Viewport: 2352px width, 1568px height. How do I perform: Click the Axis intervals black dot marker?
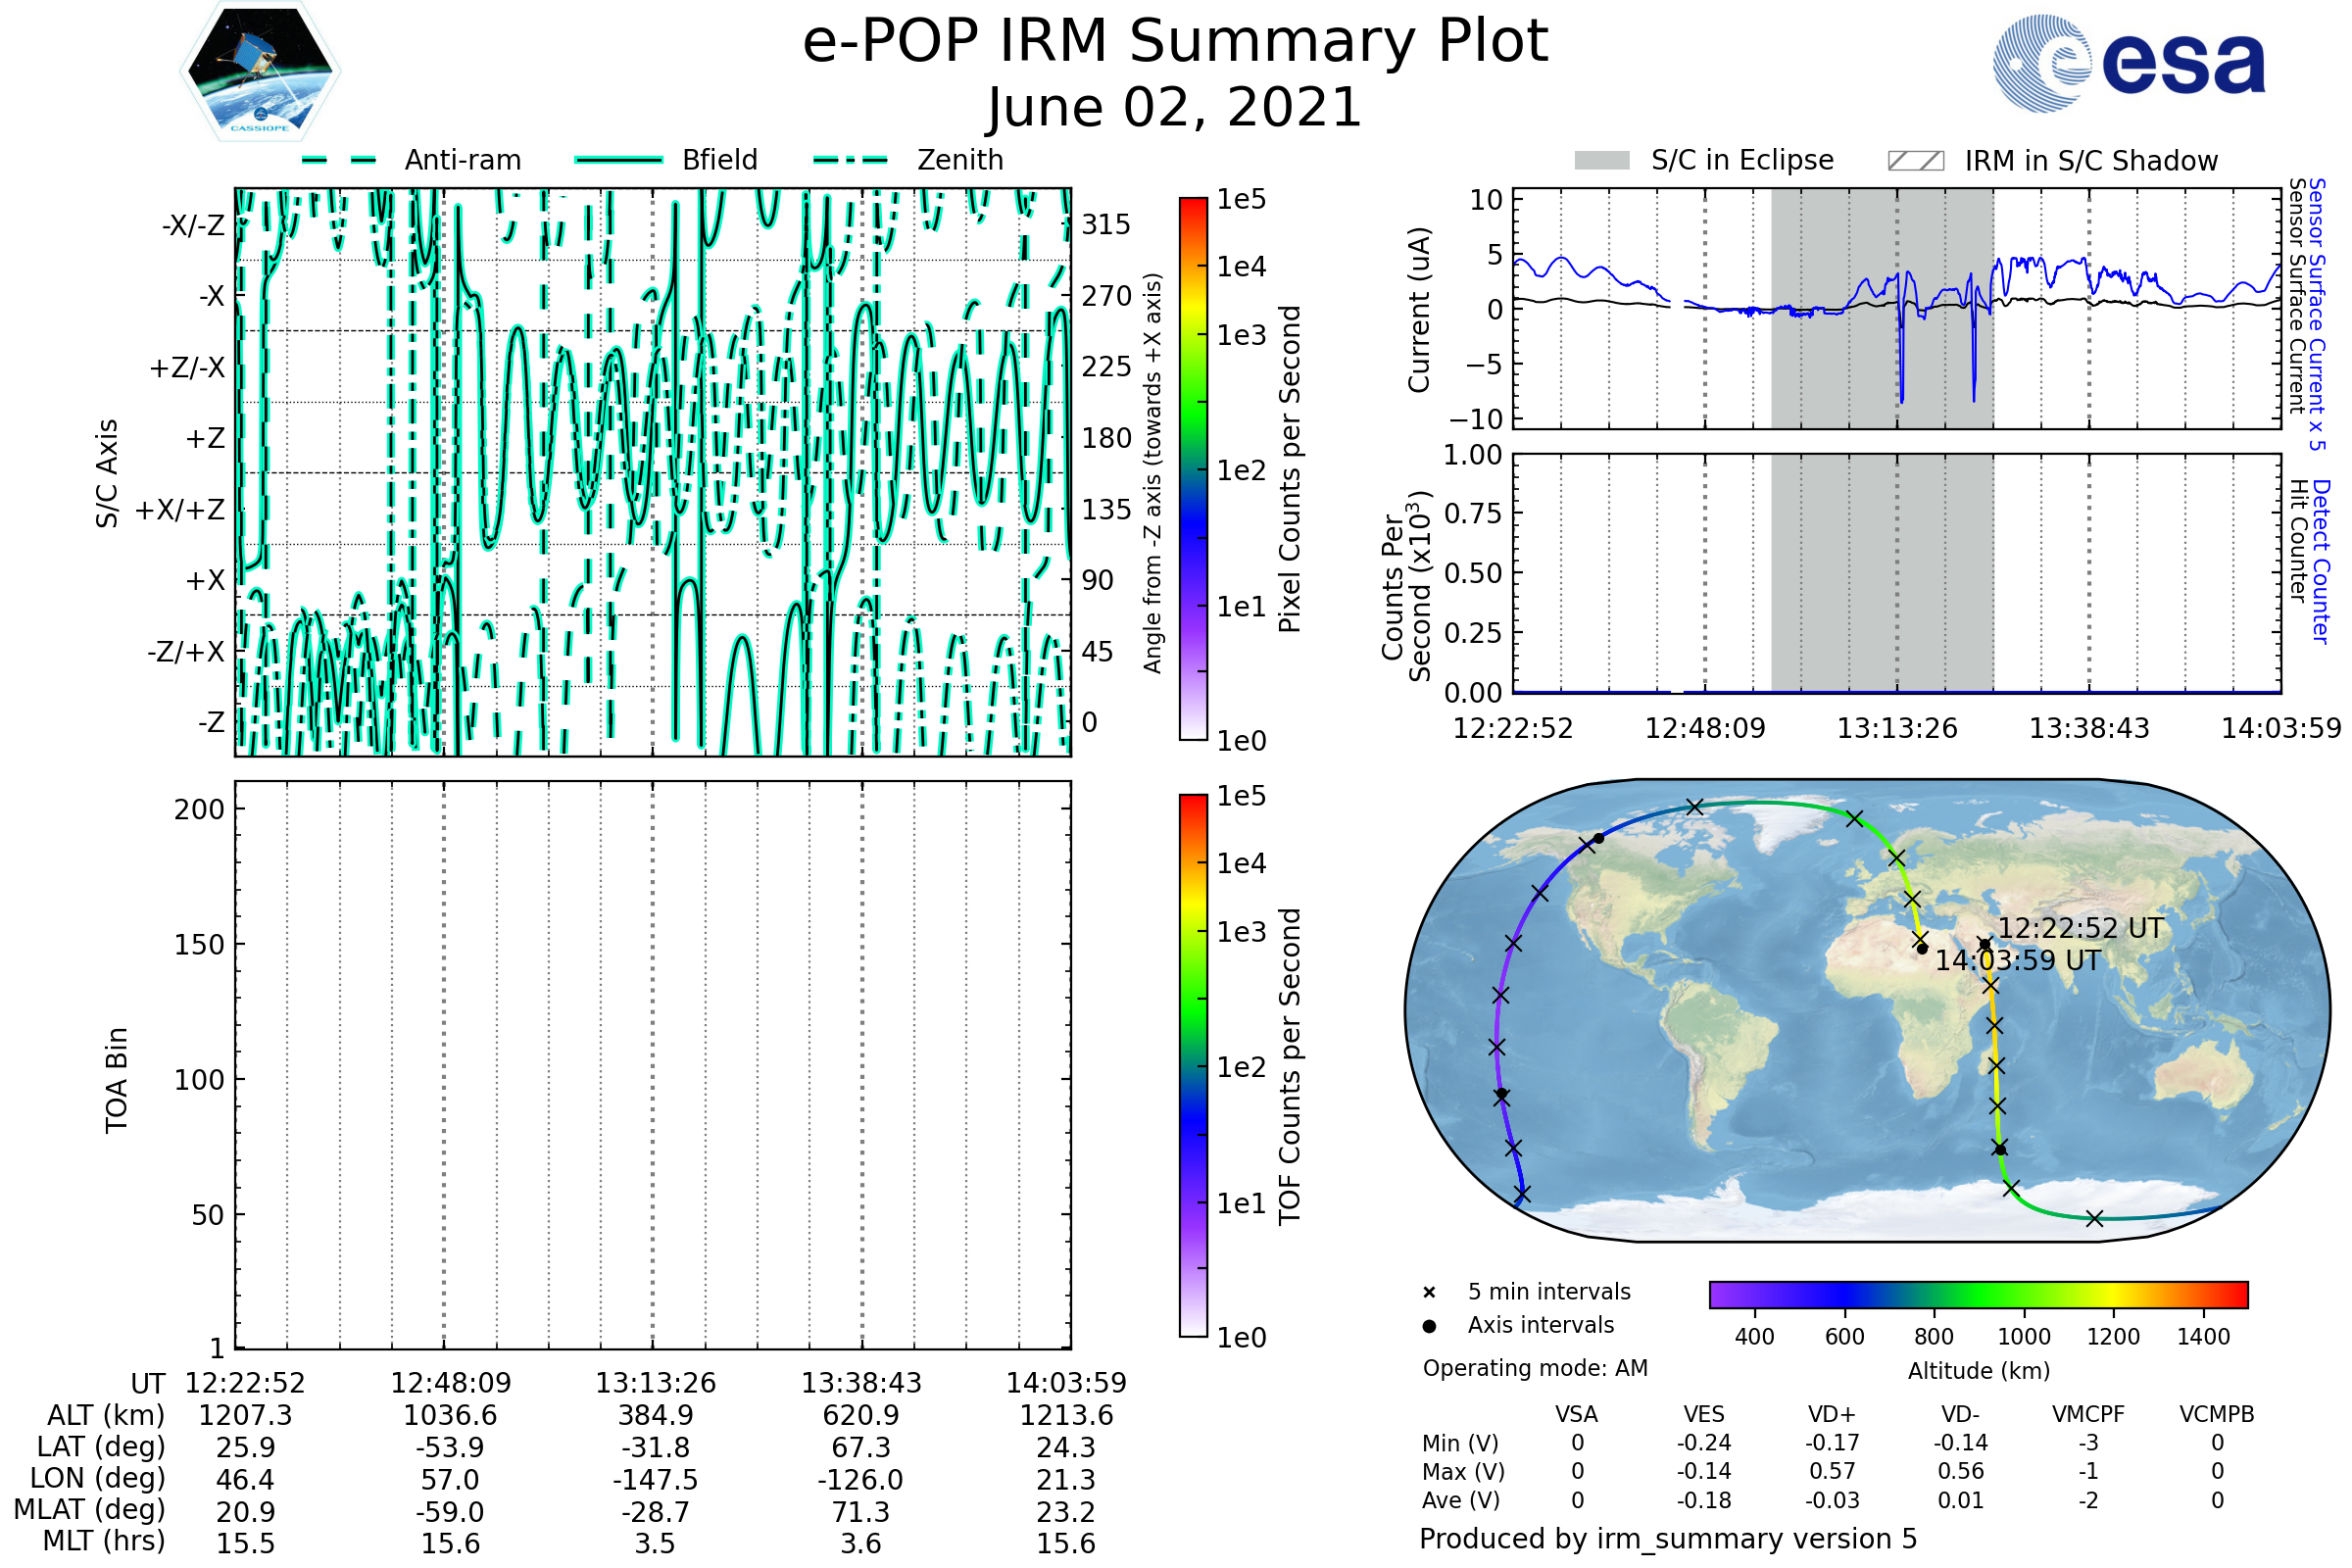pyautogui.click(x=1429, y=1326)
